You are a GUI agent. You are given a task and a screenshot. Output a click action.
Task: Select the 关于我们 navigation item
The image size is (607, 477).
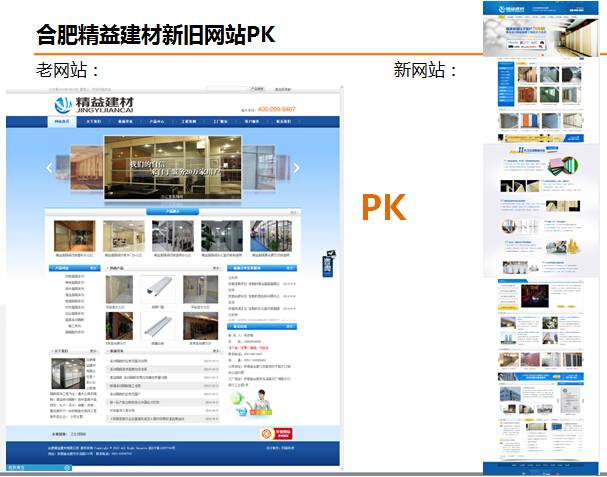(x=93, y=122)
